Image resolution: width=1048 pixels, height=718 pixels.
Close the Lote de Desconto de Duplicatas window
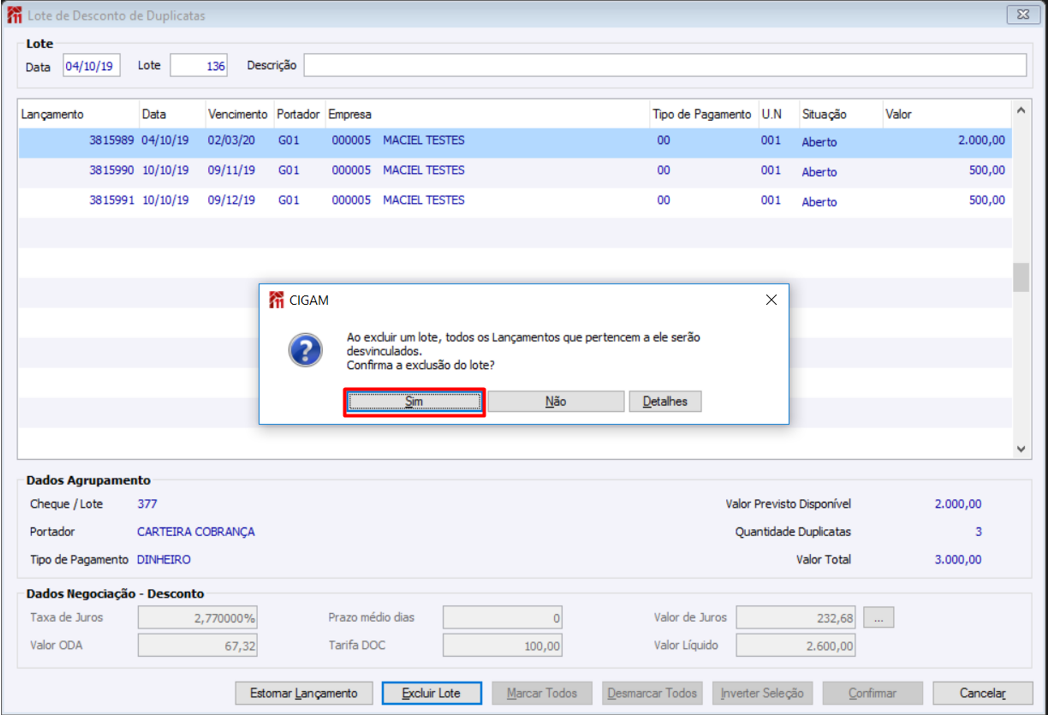[x=1023, y=14]
